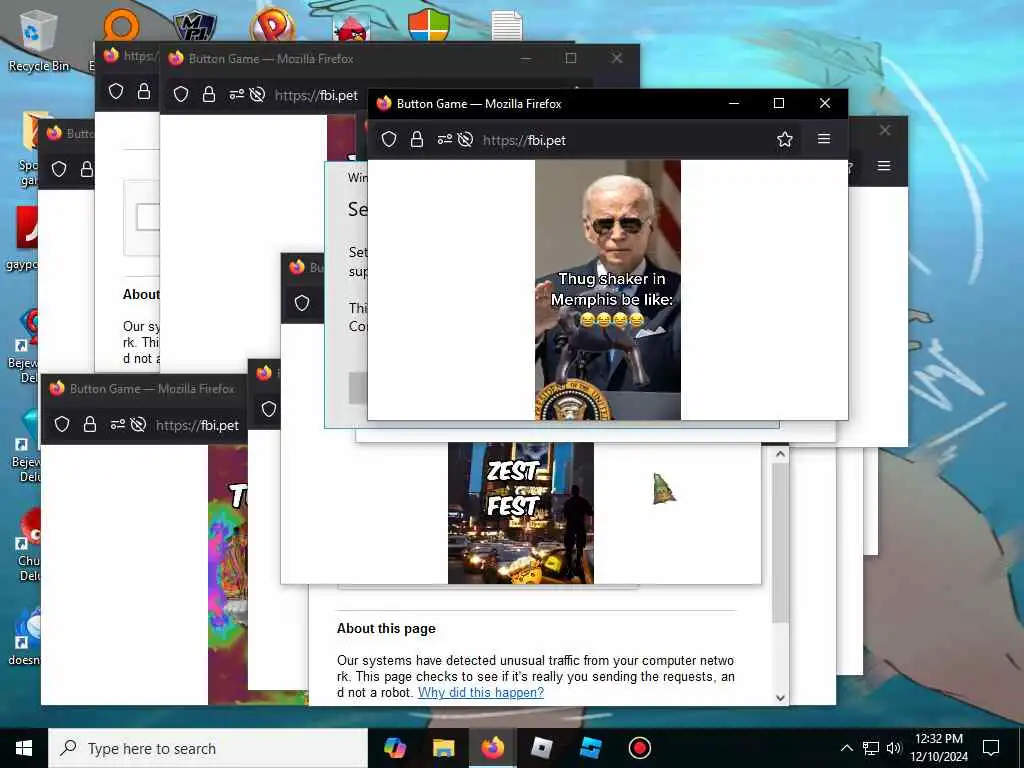This screenshot has width=1024, height=768.
Task: Maximize the topmost dimmed Button Game window
Action: click(x=571, y=58)
